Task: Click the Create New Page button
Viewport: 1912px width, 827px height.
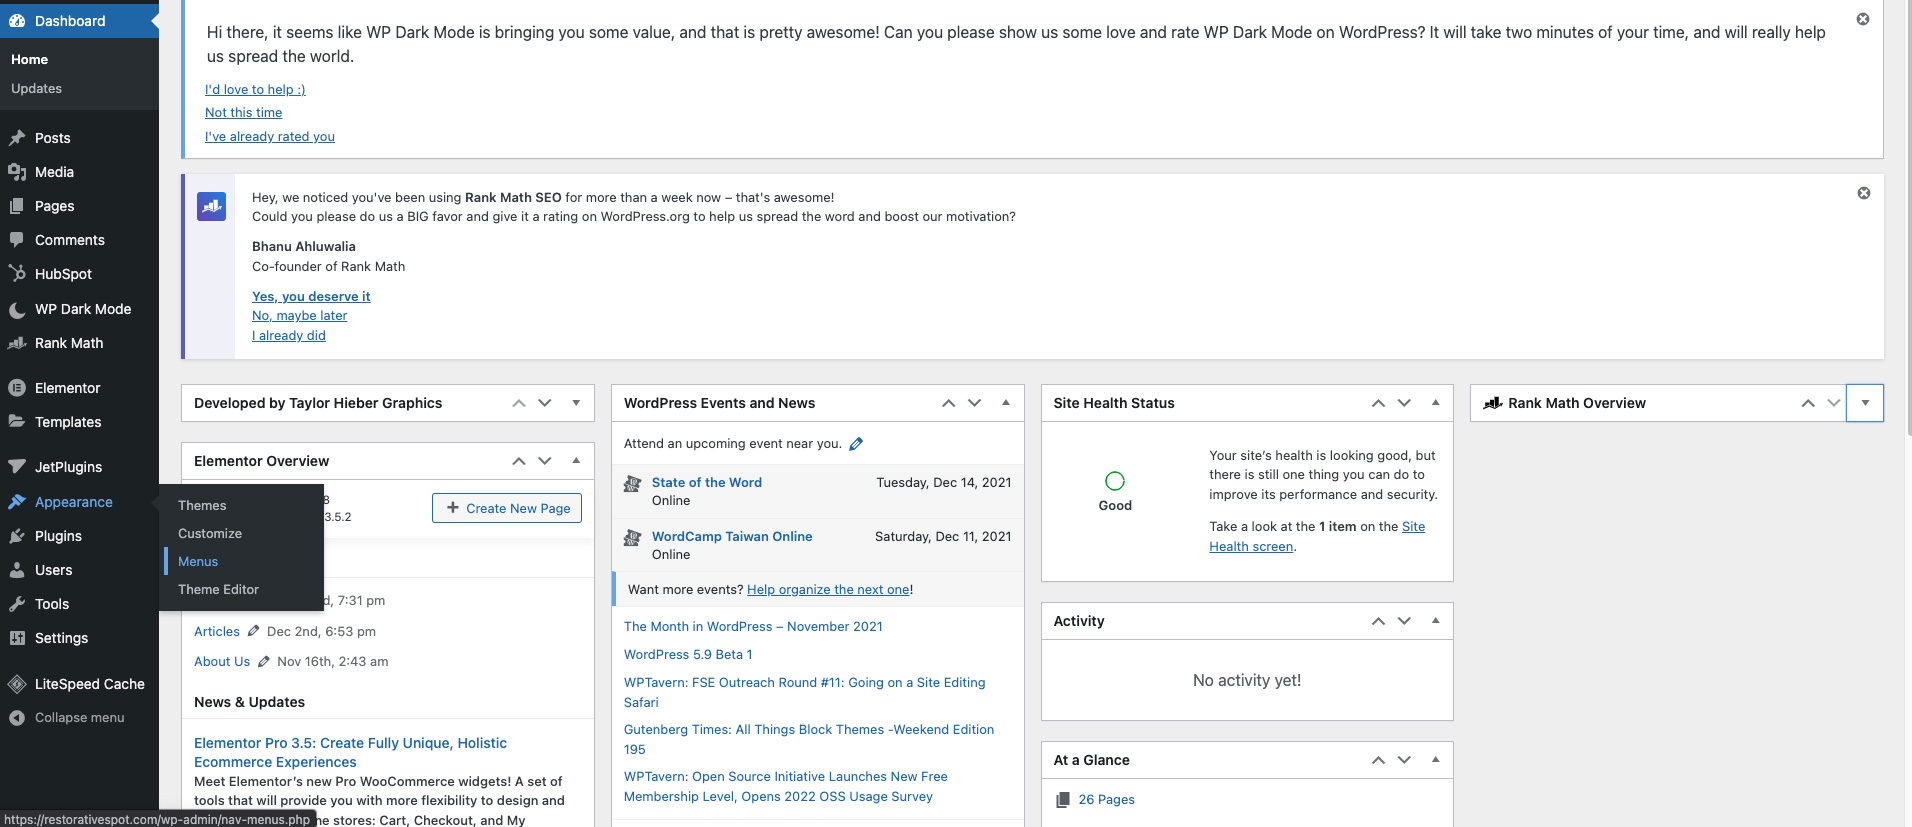Action: pos(507,508)
